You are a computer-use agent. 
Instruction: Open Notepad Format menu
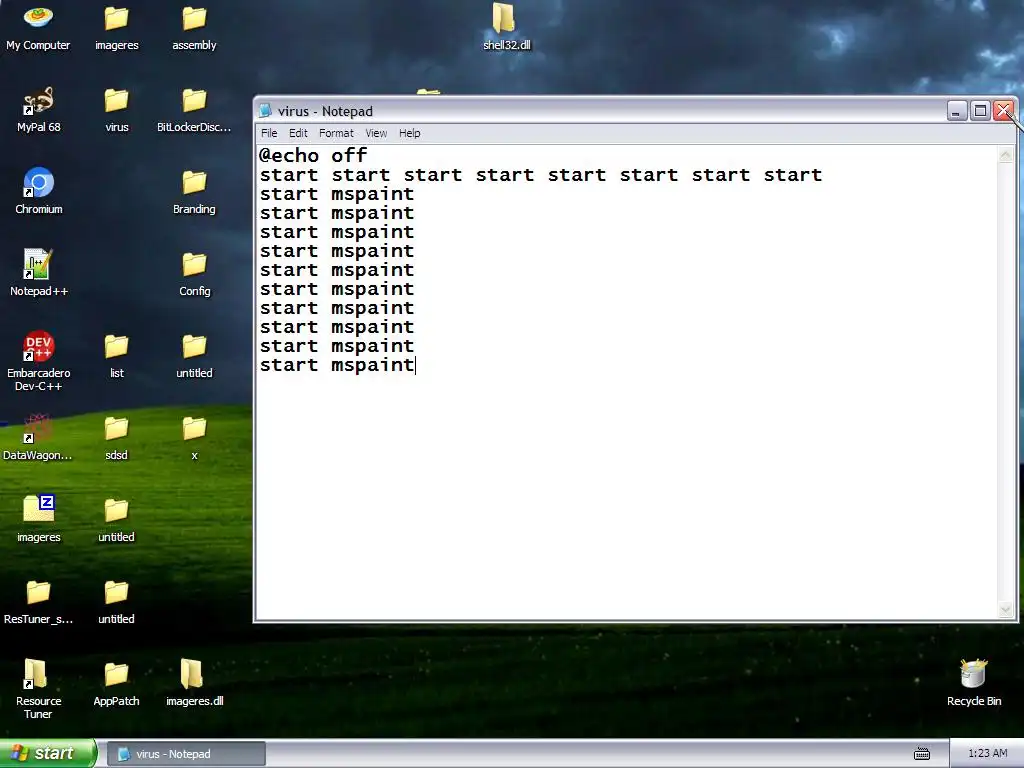336,133
